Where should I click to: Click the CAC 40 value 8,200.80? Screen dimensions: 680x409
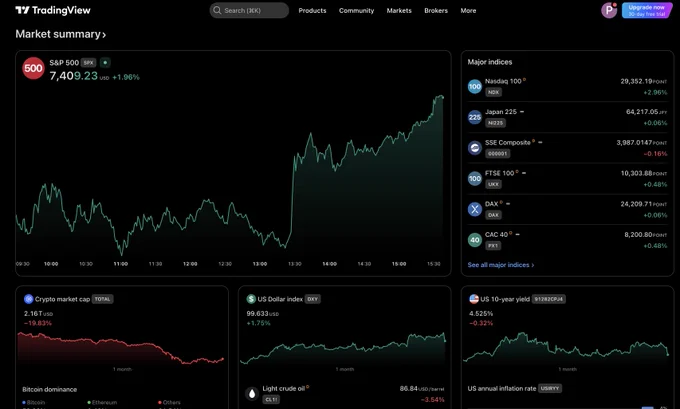(638, 235)
